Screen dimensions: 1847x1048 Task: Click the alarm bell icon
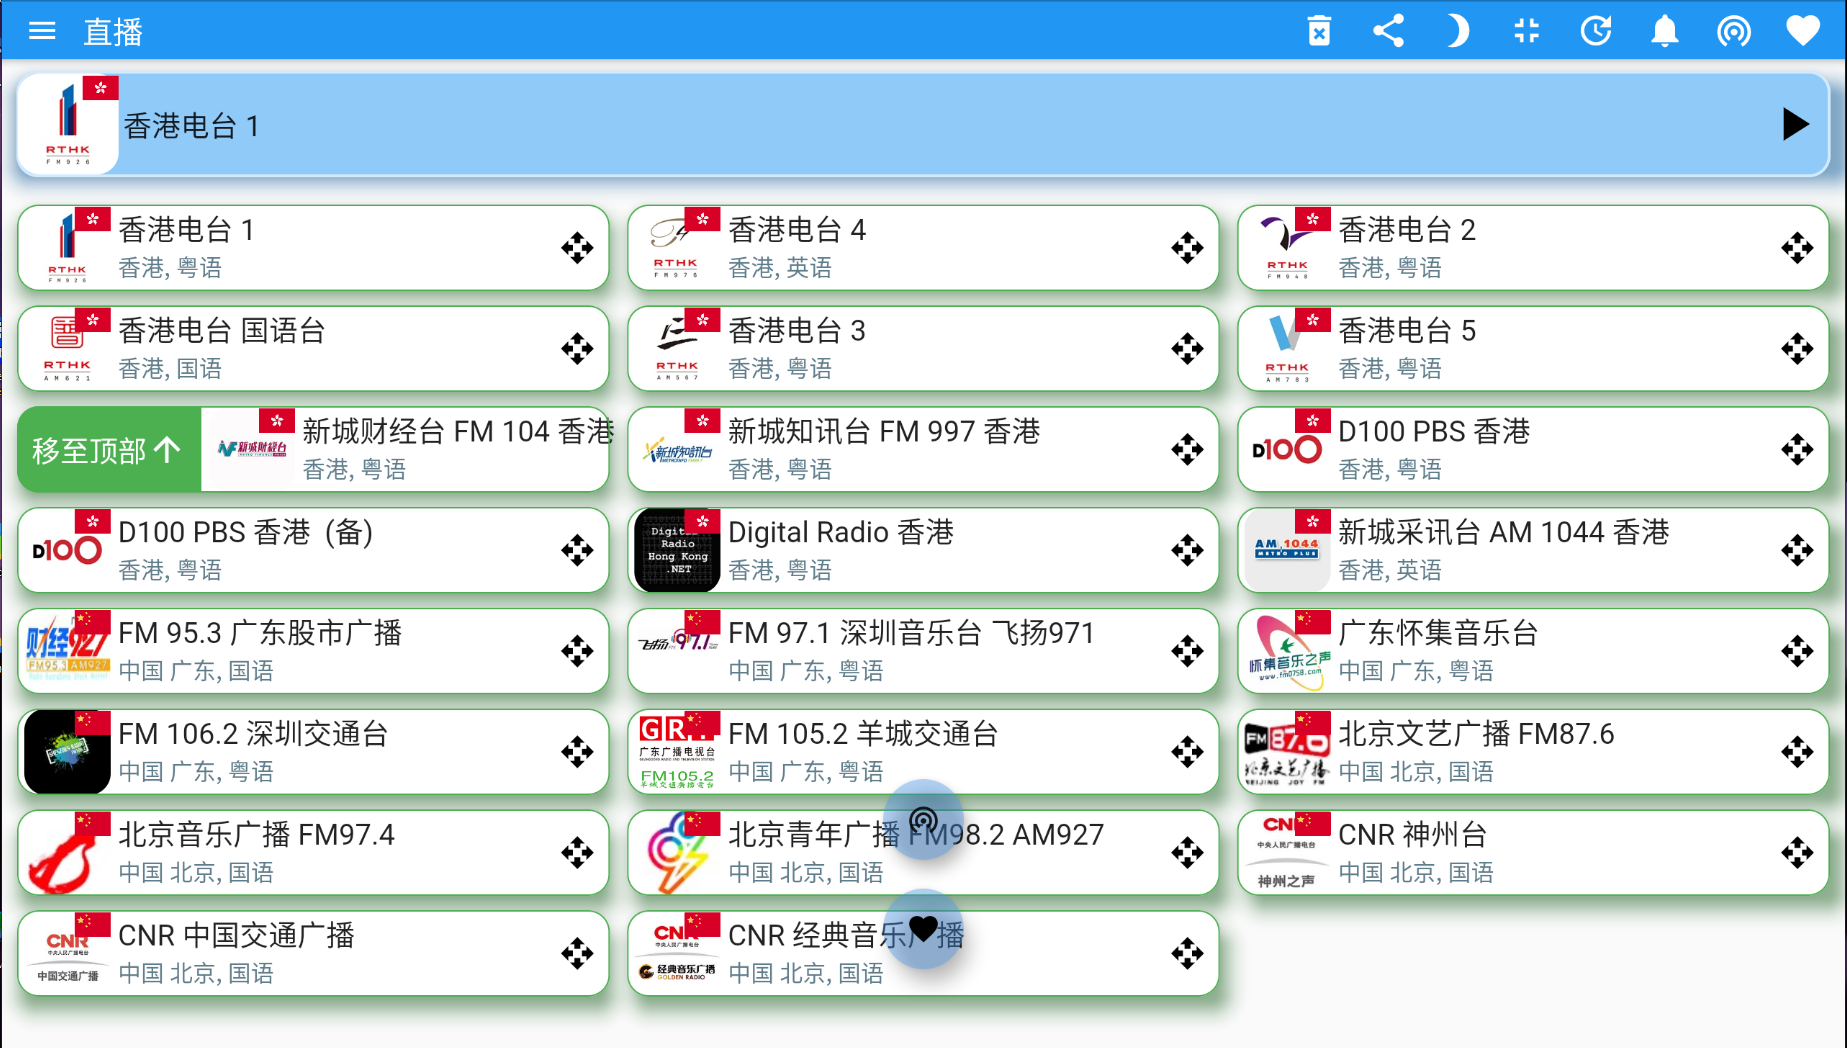[1665, 31]
